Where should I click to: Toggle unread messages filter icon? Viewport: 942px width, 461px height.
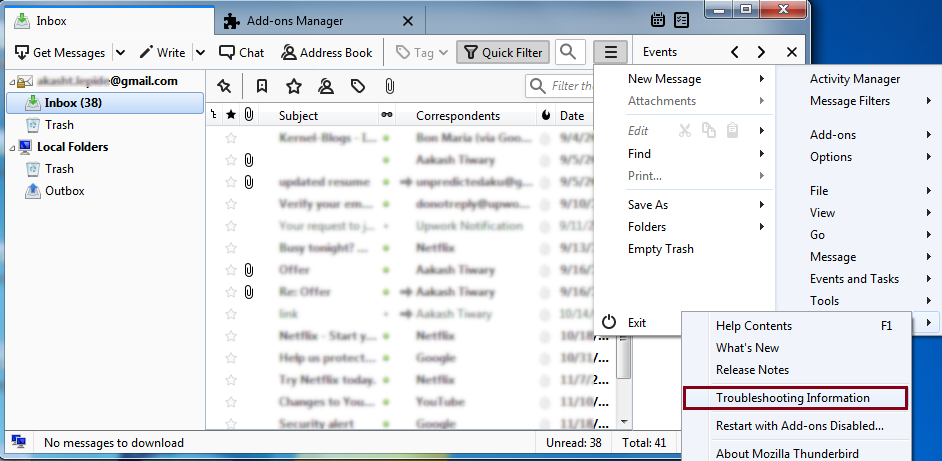262,87
